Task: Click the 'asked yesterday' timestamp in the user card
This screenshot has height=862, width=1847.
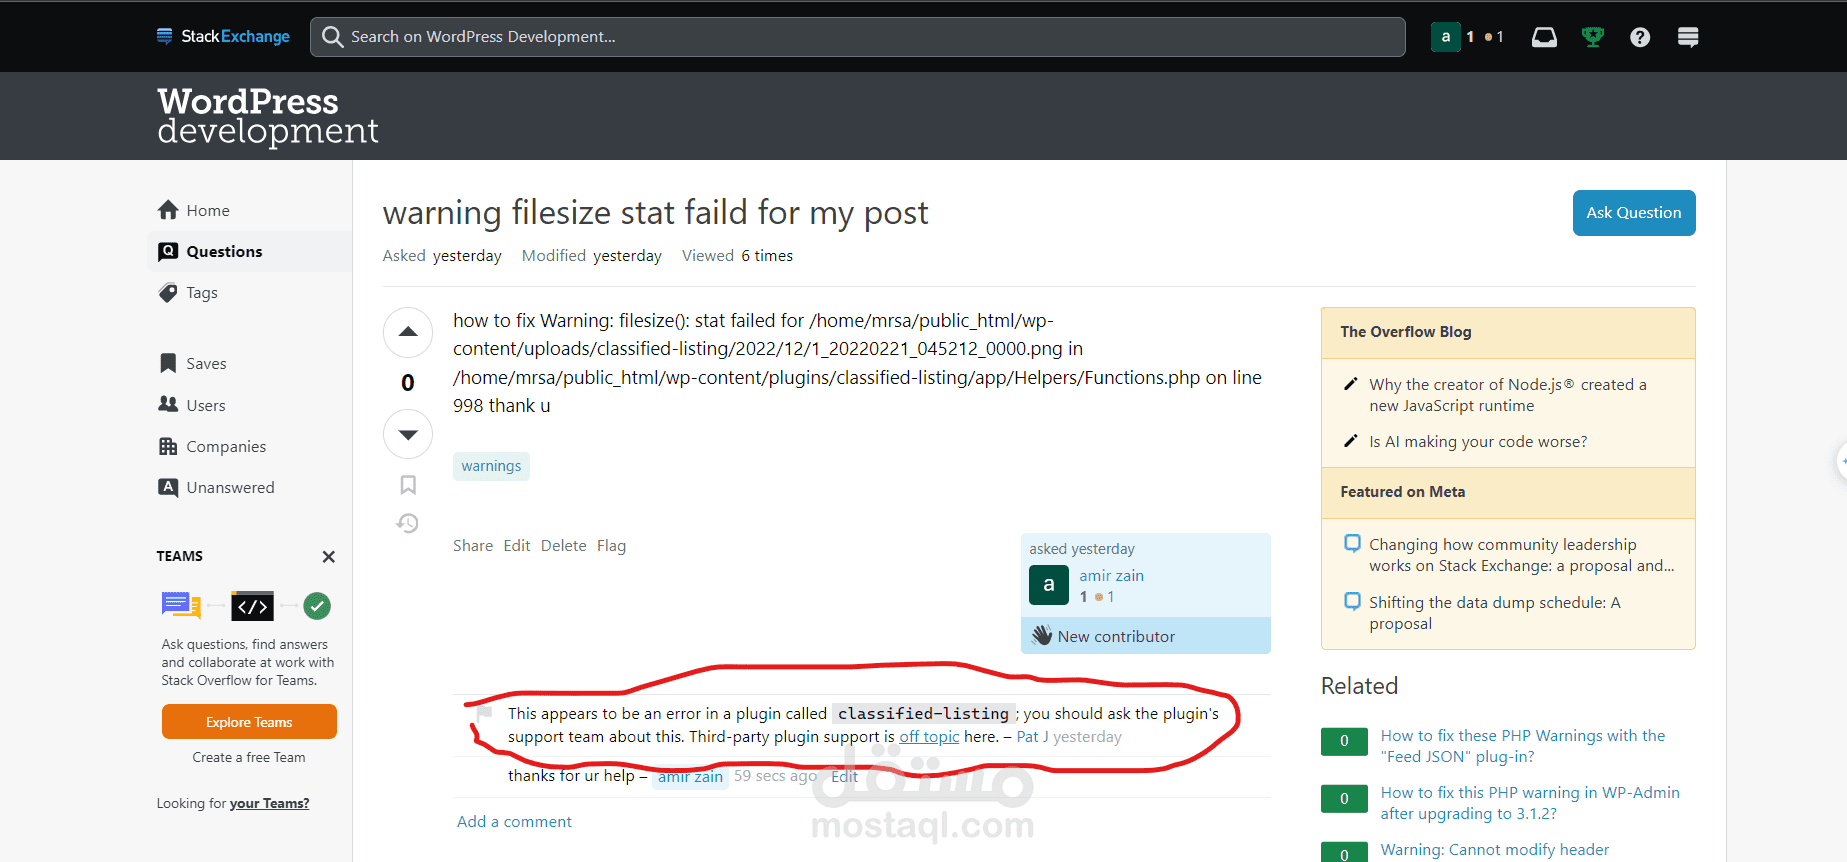Action: (x=1082, y=549)
